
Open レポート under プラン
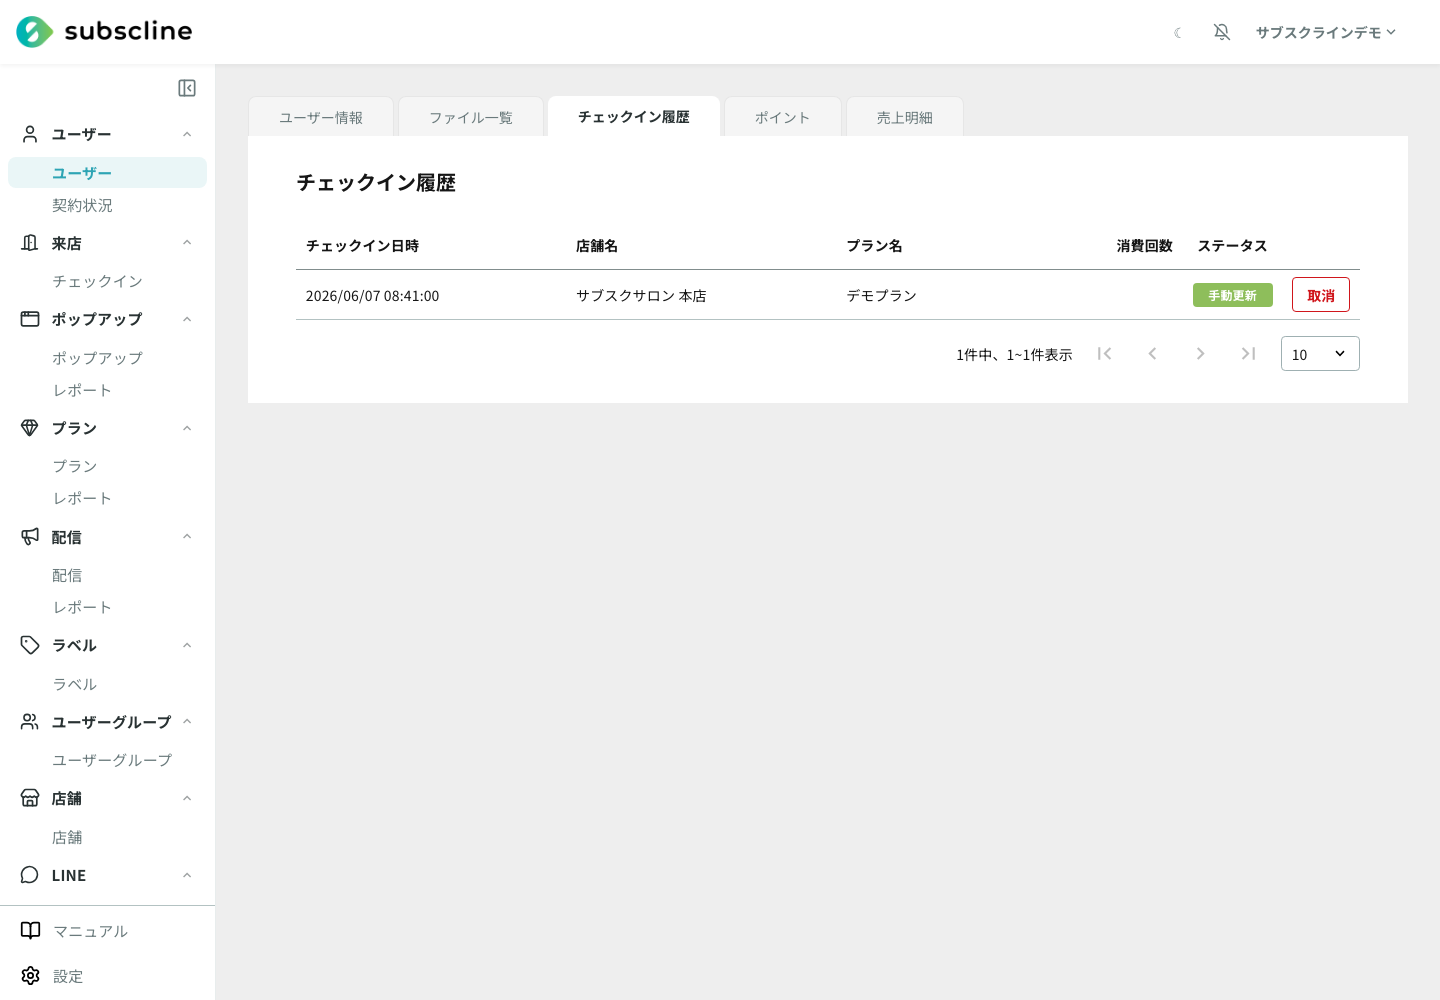[82, 498]
